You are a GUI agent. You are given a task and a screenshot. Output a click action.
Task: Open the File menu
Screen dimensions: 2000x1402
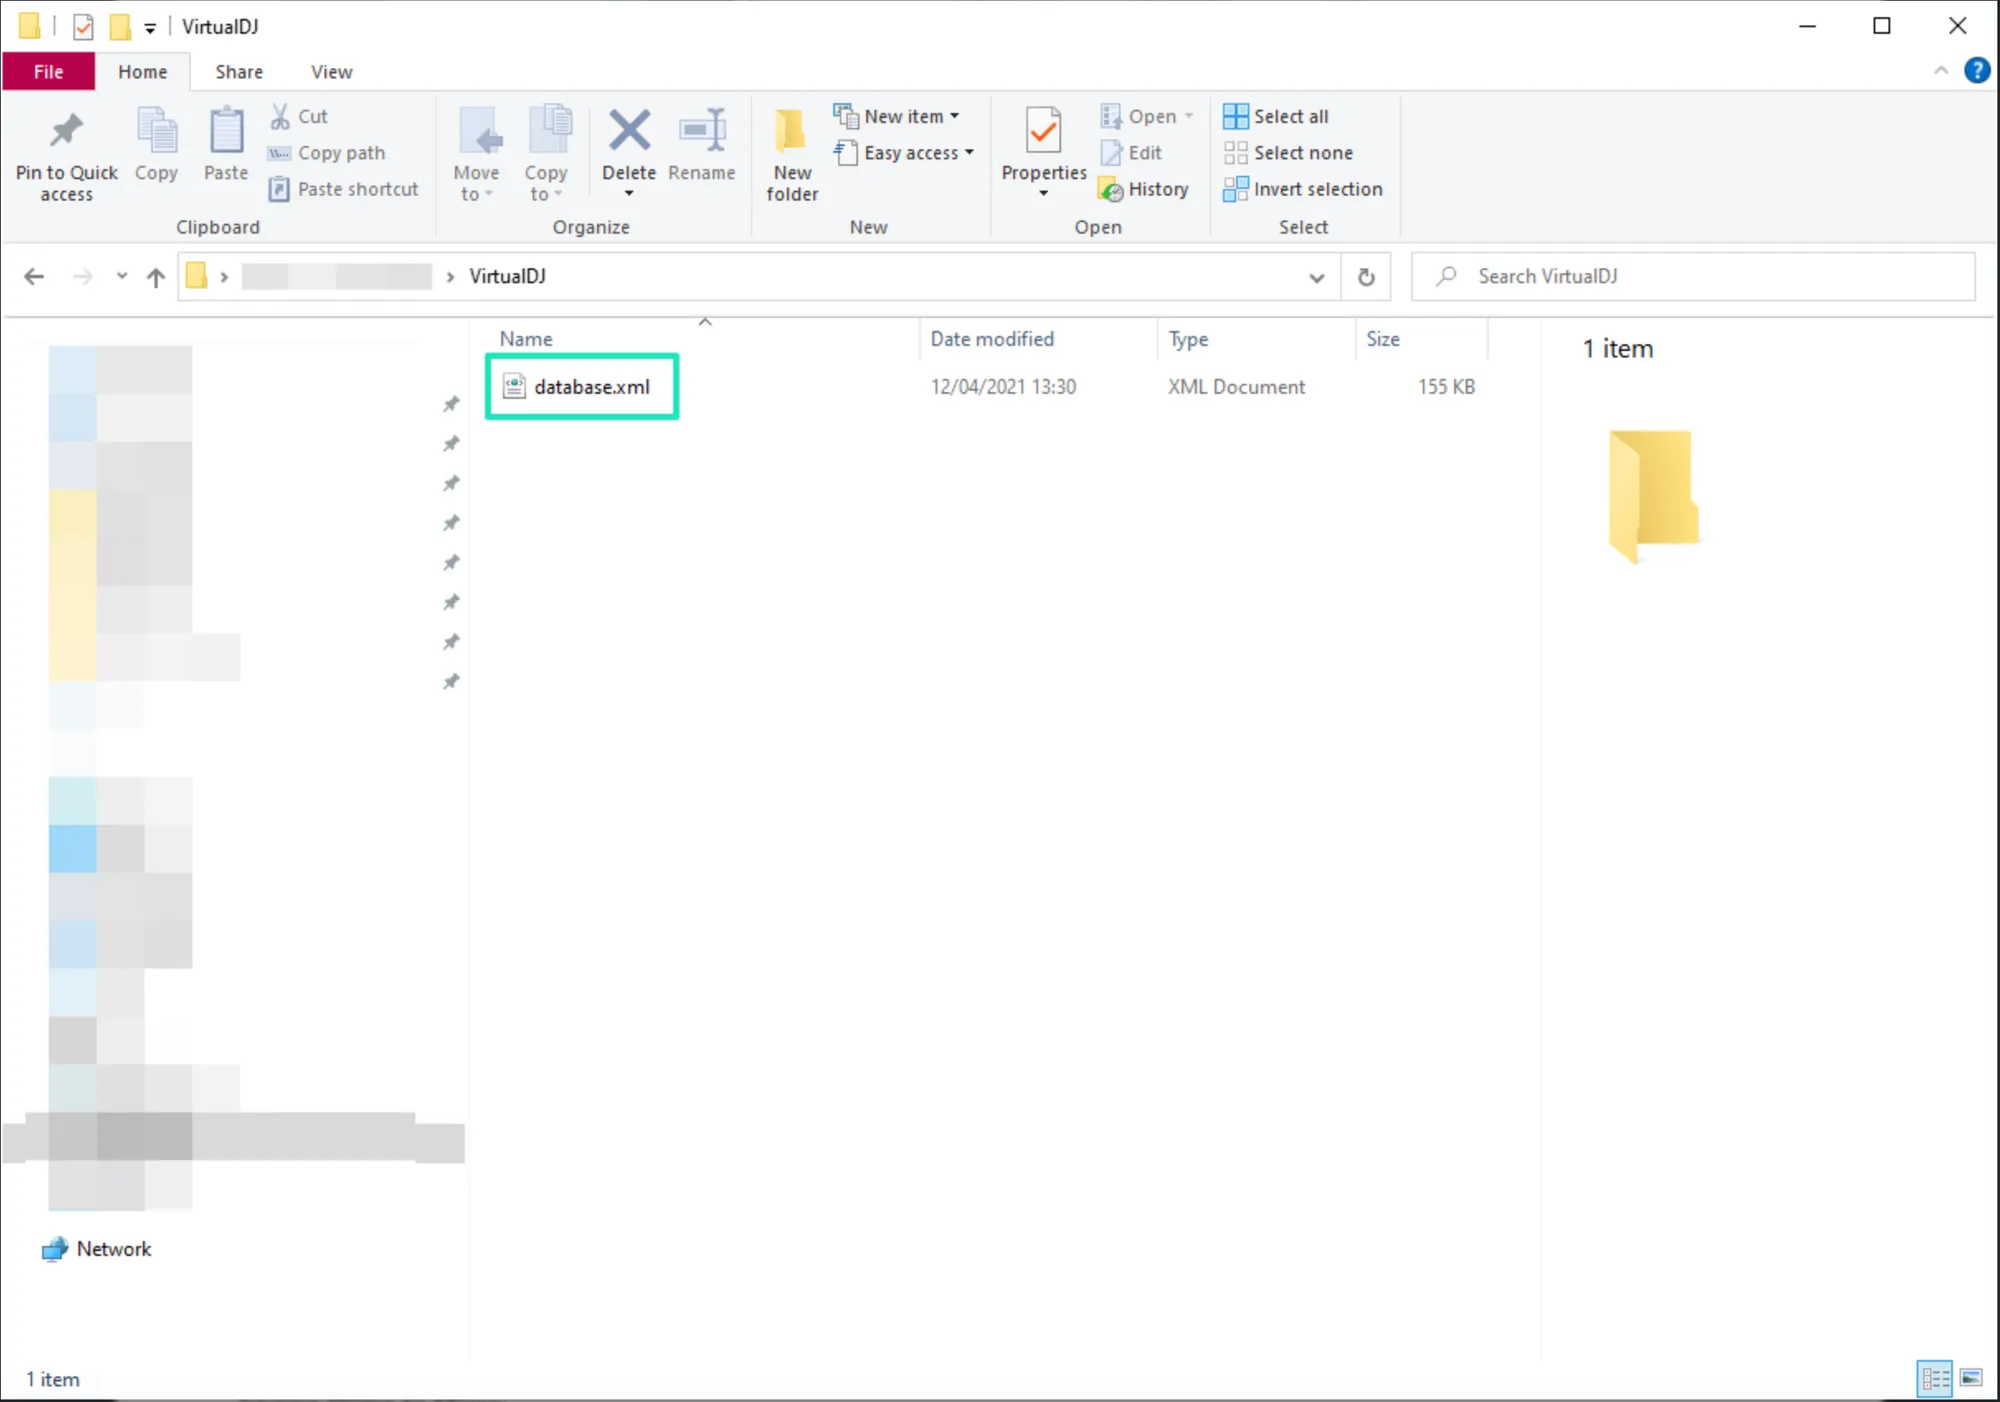pyautogui.click(x=48, y=72)
